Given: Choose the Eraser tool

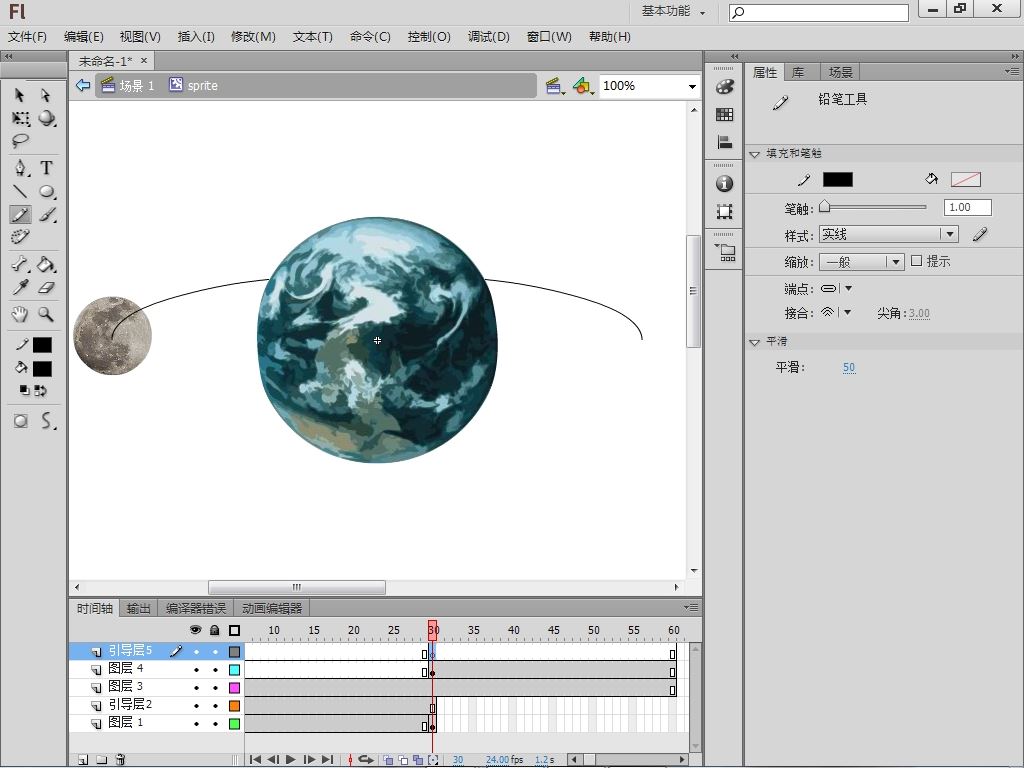Looking at the screenshot, I should (x=46, y=288).
